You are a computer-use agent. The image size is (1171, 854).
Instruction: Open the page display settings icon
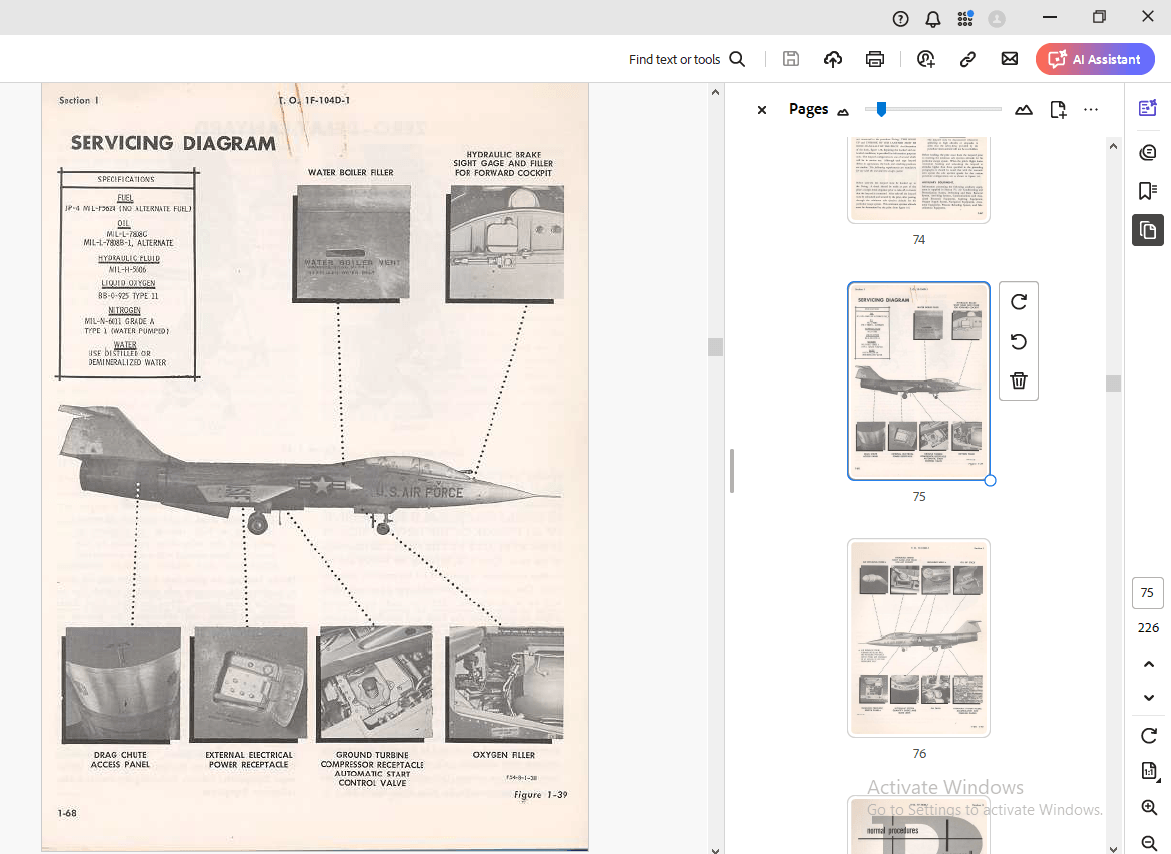[1149, 771]
